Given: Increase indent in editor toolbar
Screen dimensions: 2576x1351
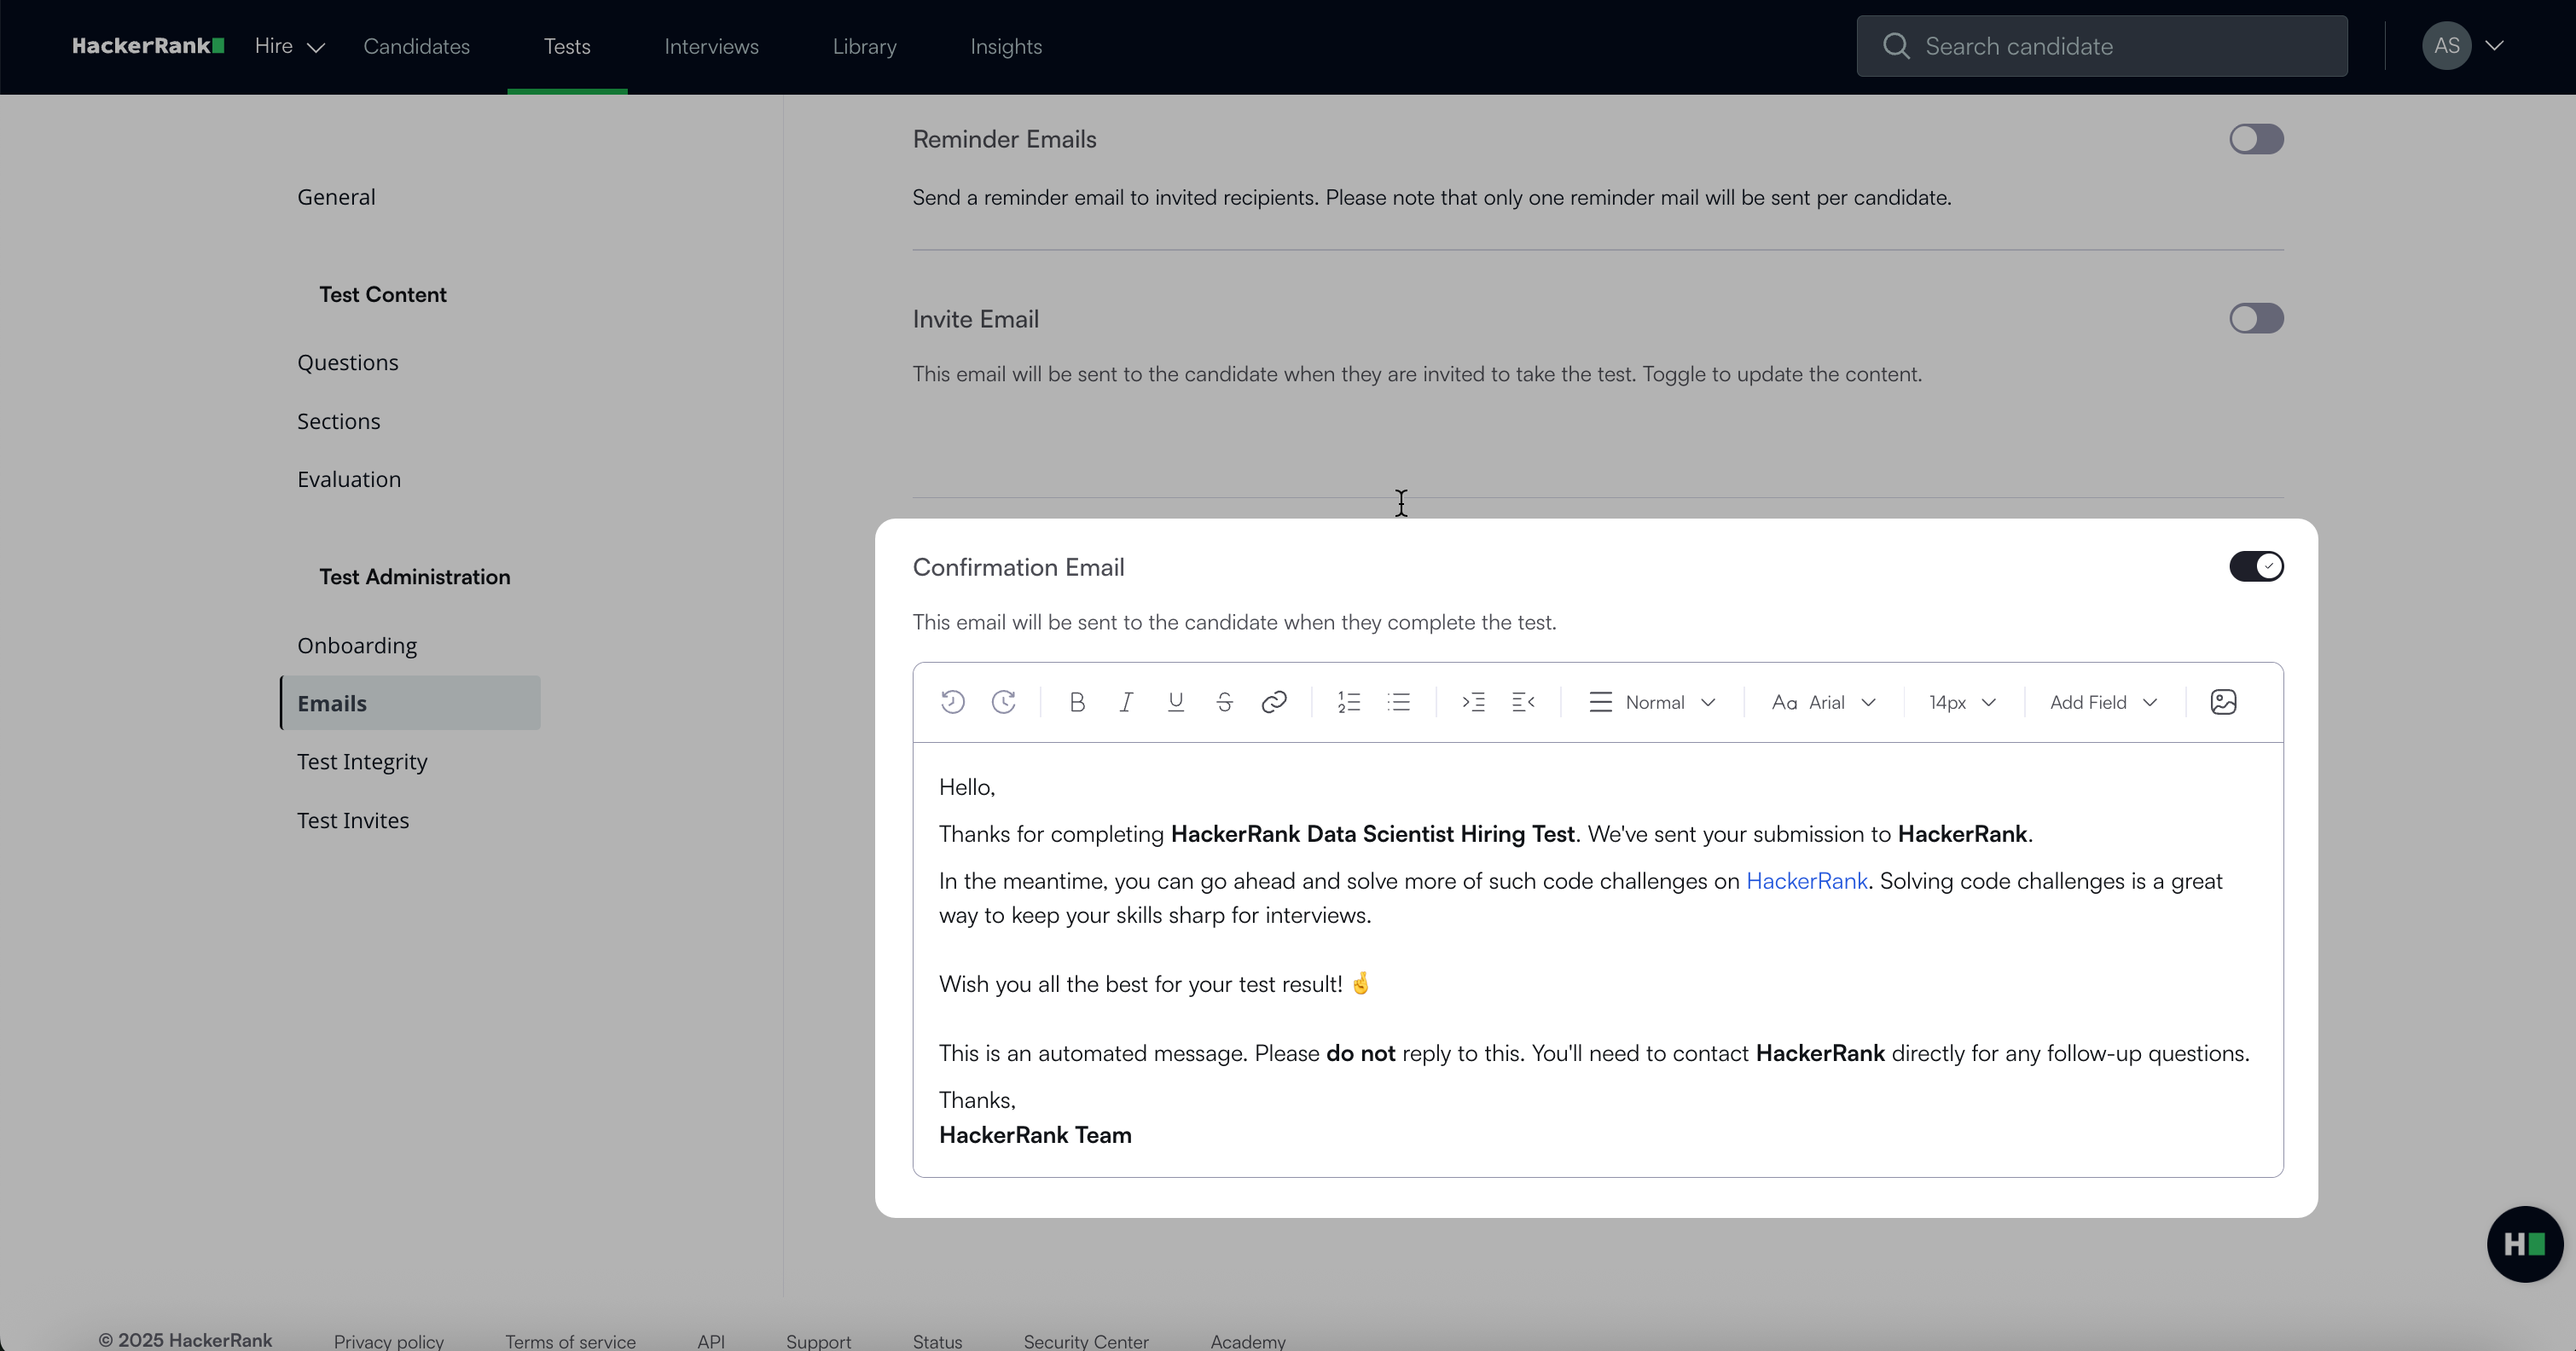Looking at the screenshot, I should [1473, 702].
